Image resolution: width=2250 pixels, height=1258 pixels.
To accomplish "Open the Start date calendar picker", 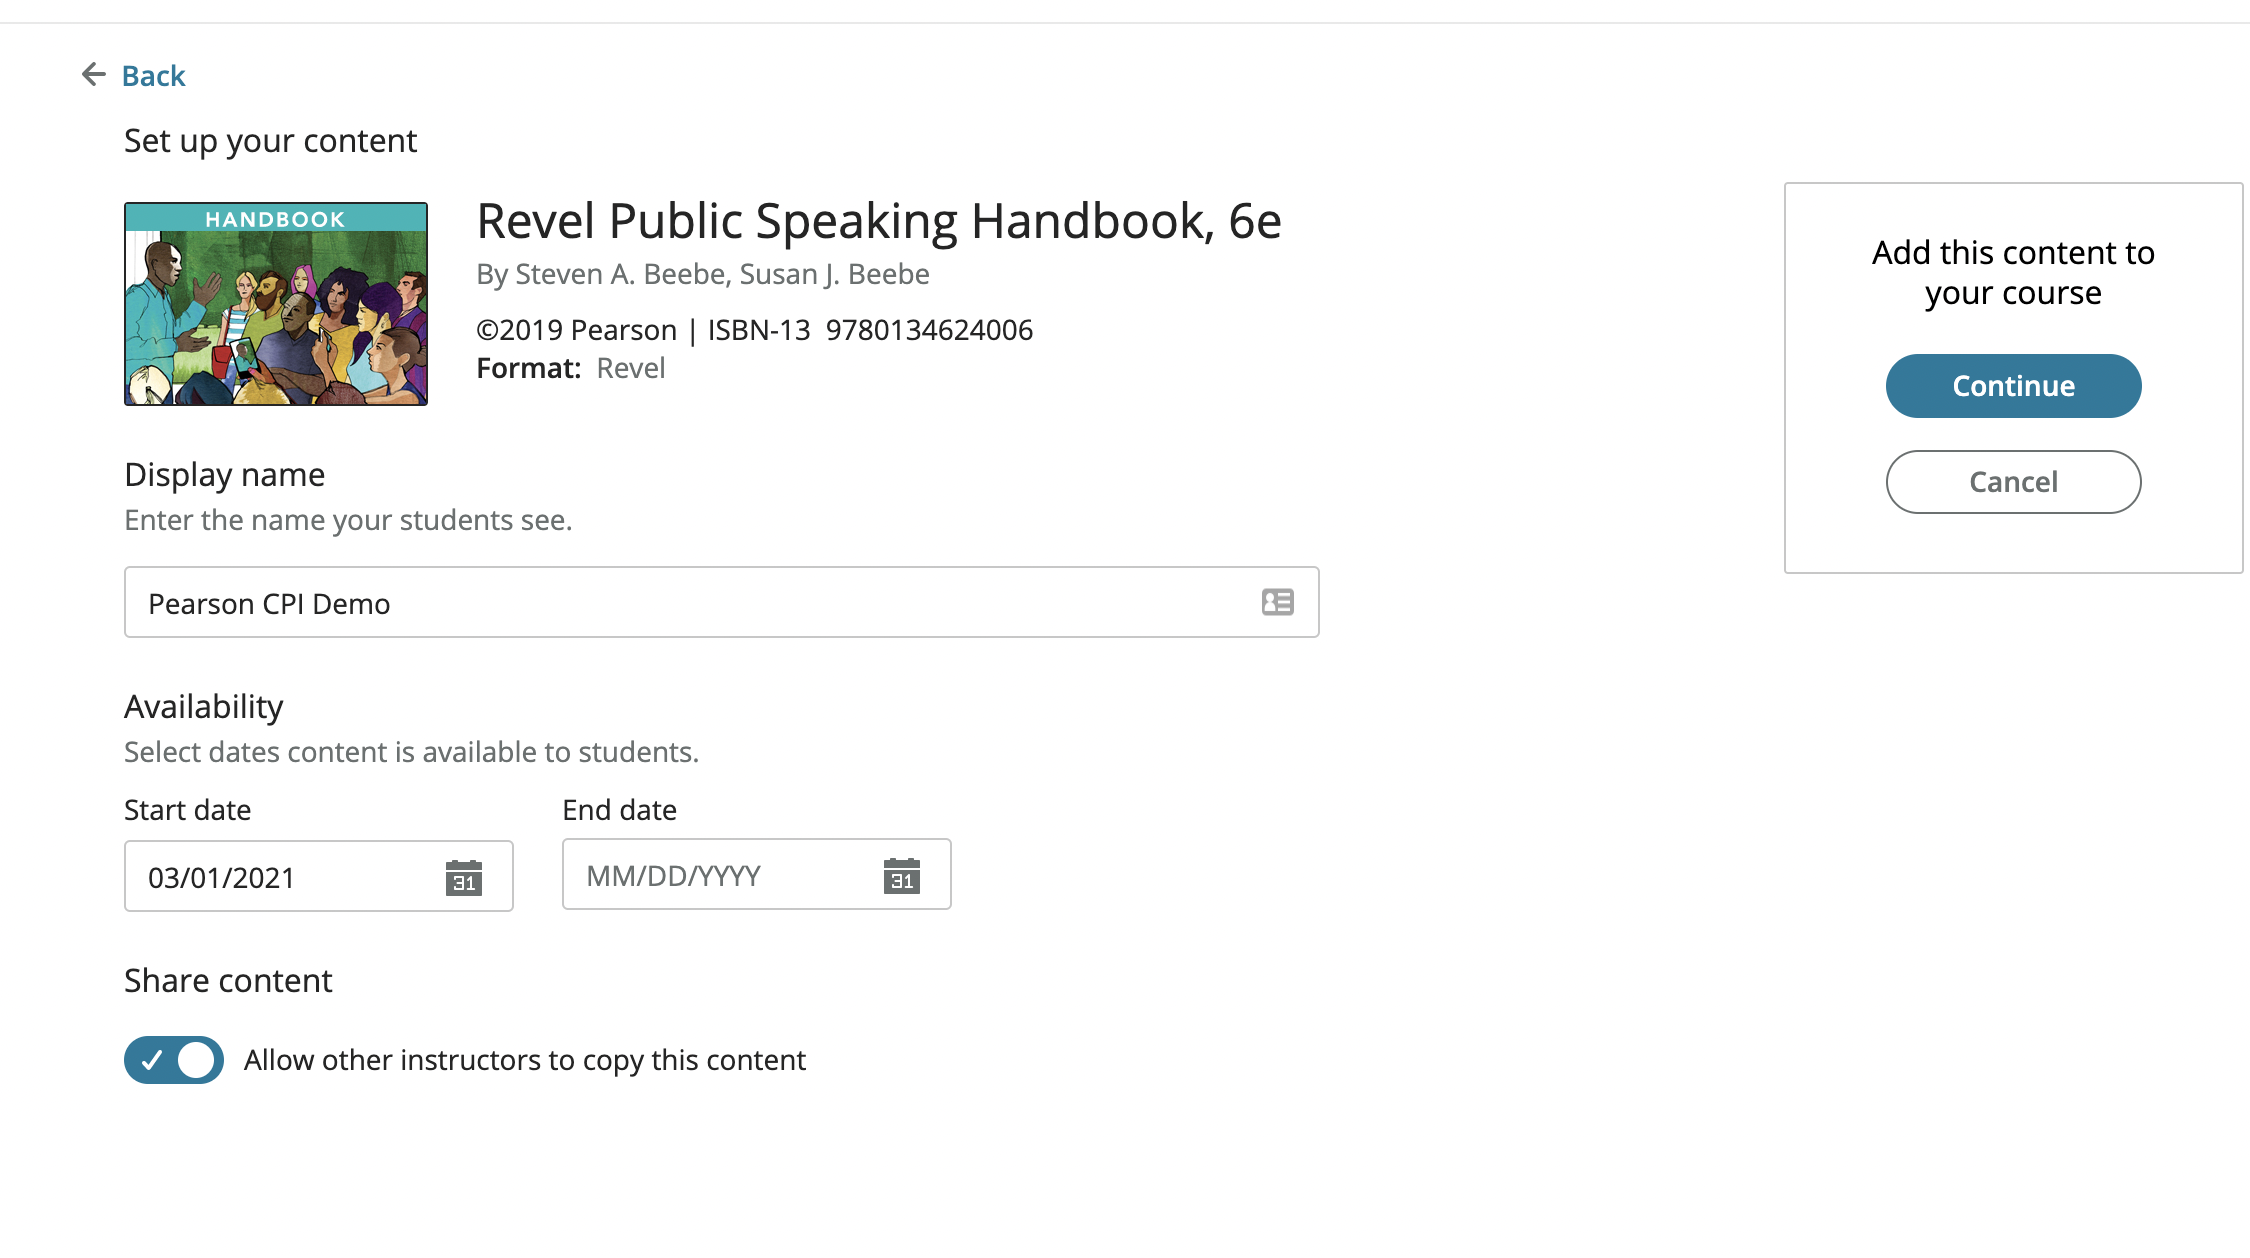I will click(464, 877).
